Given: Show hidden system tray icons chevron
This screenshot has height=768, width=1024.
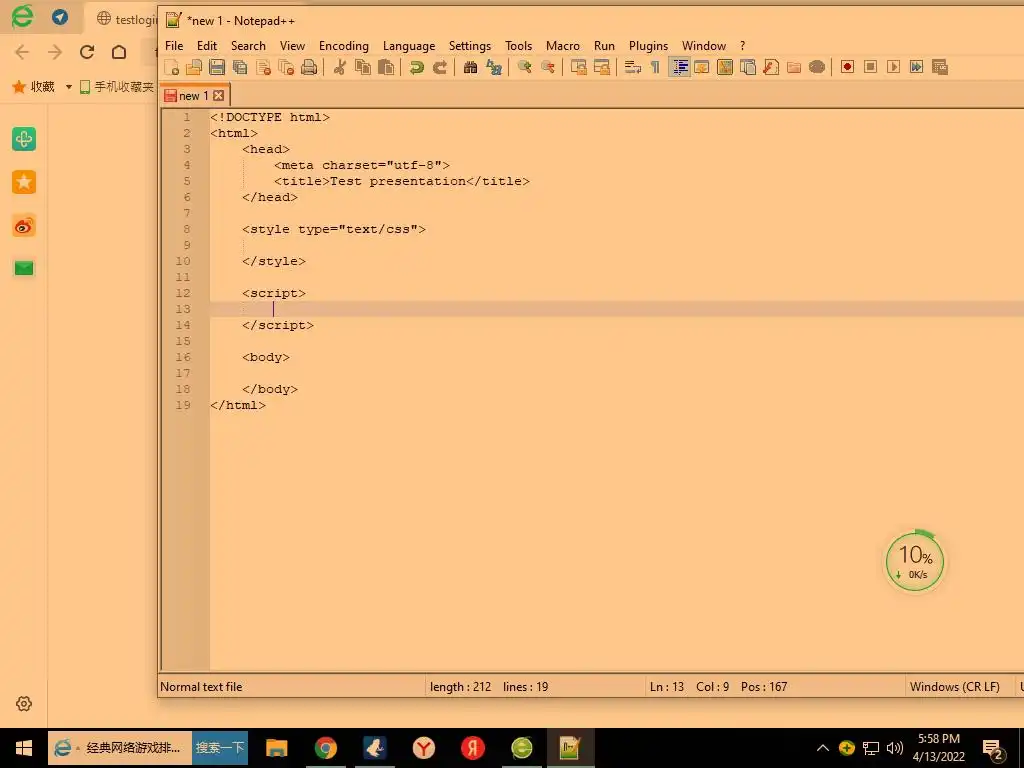Looking at the screenshot, I should coord(823,748).
